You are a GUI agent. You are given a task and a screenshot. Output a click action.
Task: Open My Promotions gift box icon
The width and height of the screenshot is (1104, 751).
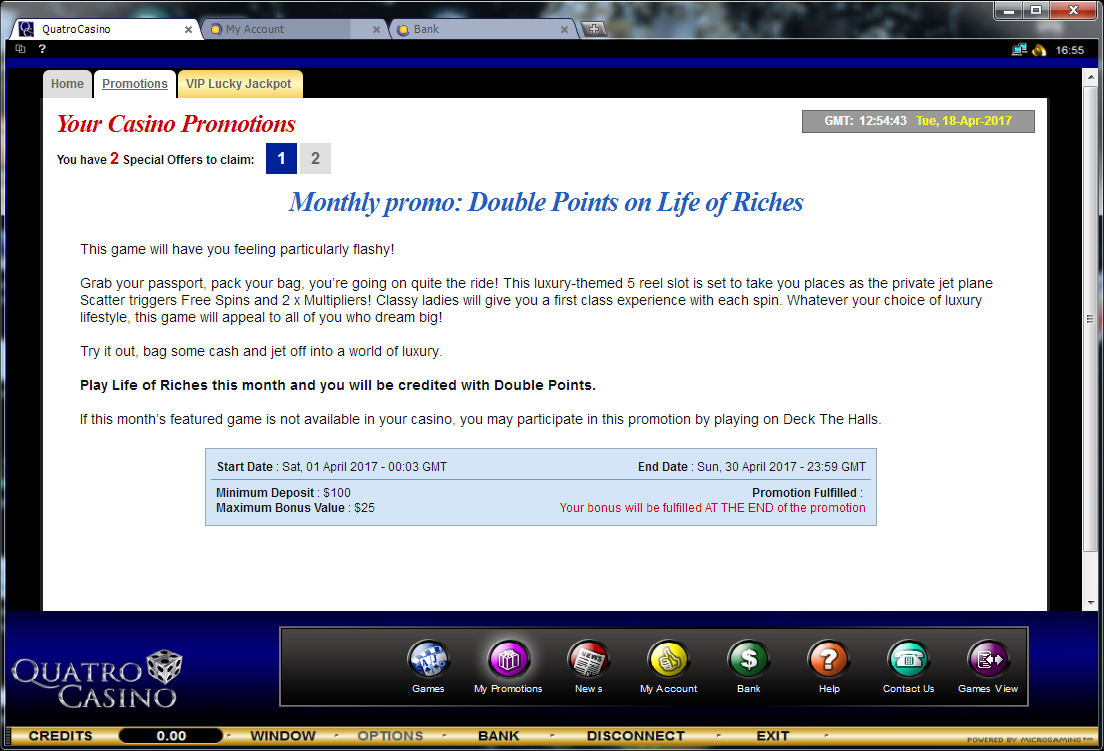[508, 660]
